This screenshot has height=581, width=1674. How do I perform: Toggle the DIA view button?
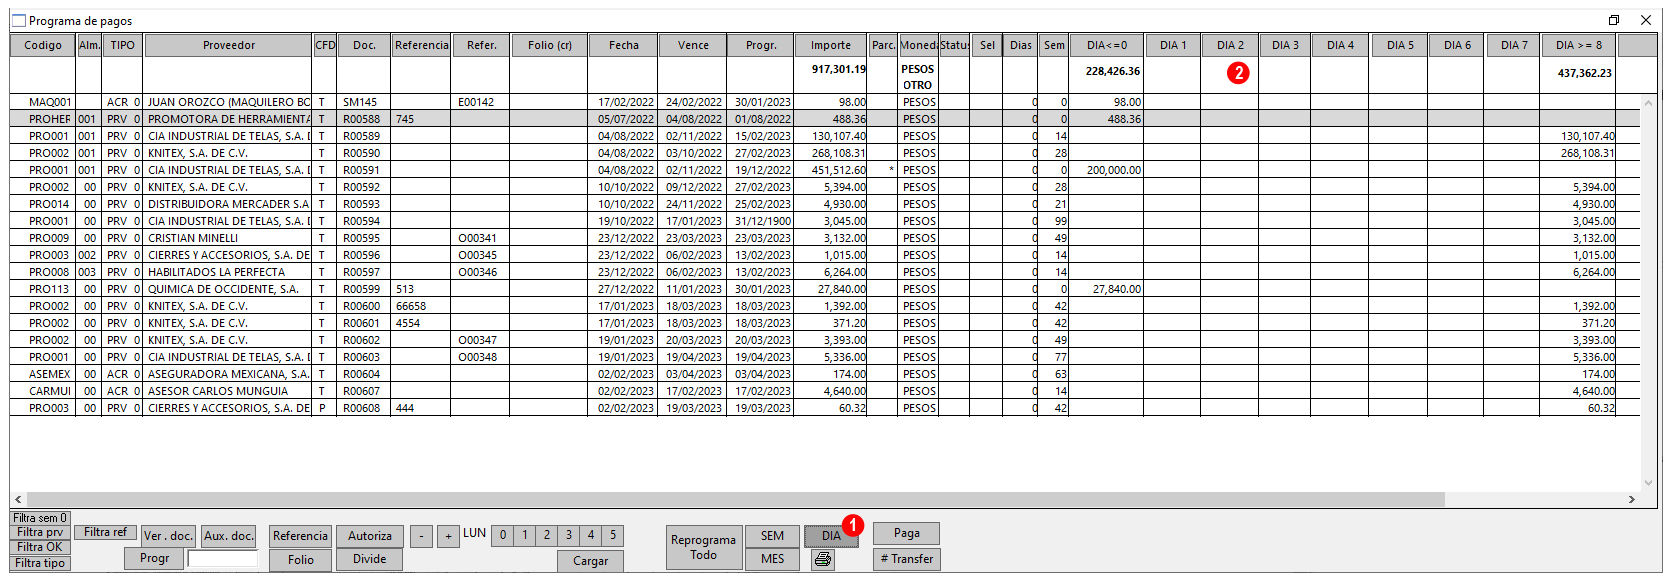[x=831, y=536]
